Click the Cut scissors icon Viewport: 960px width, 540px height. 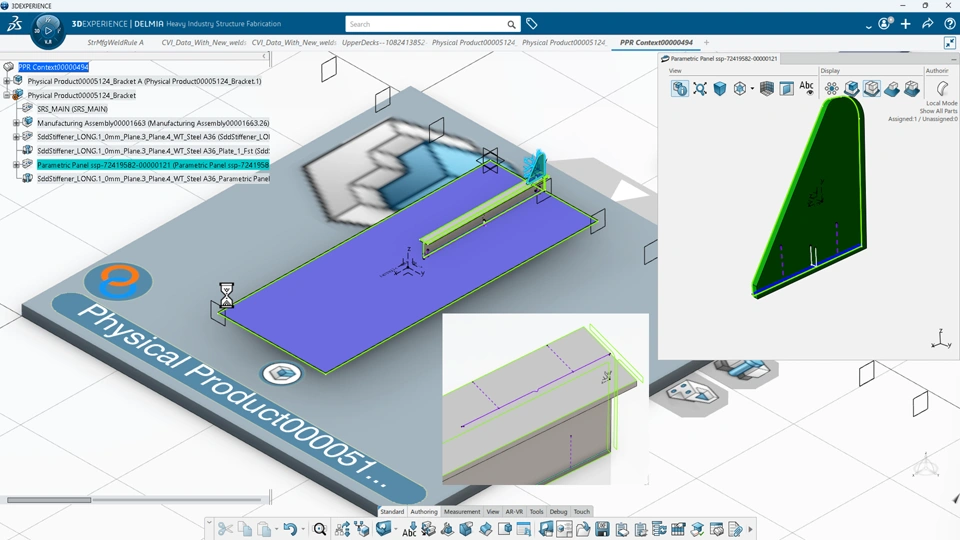pos(225,529)
